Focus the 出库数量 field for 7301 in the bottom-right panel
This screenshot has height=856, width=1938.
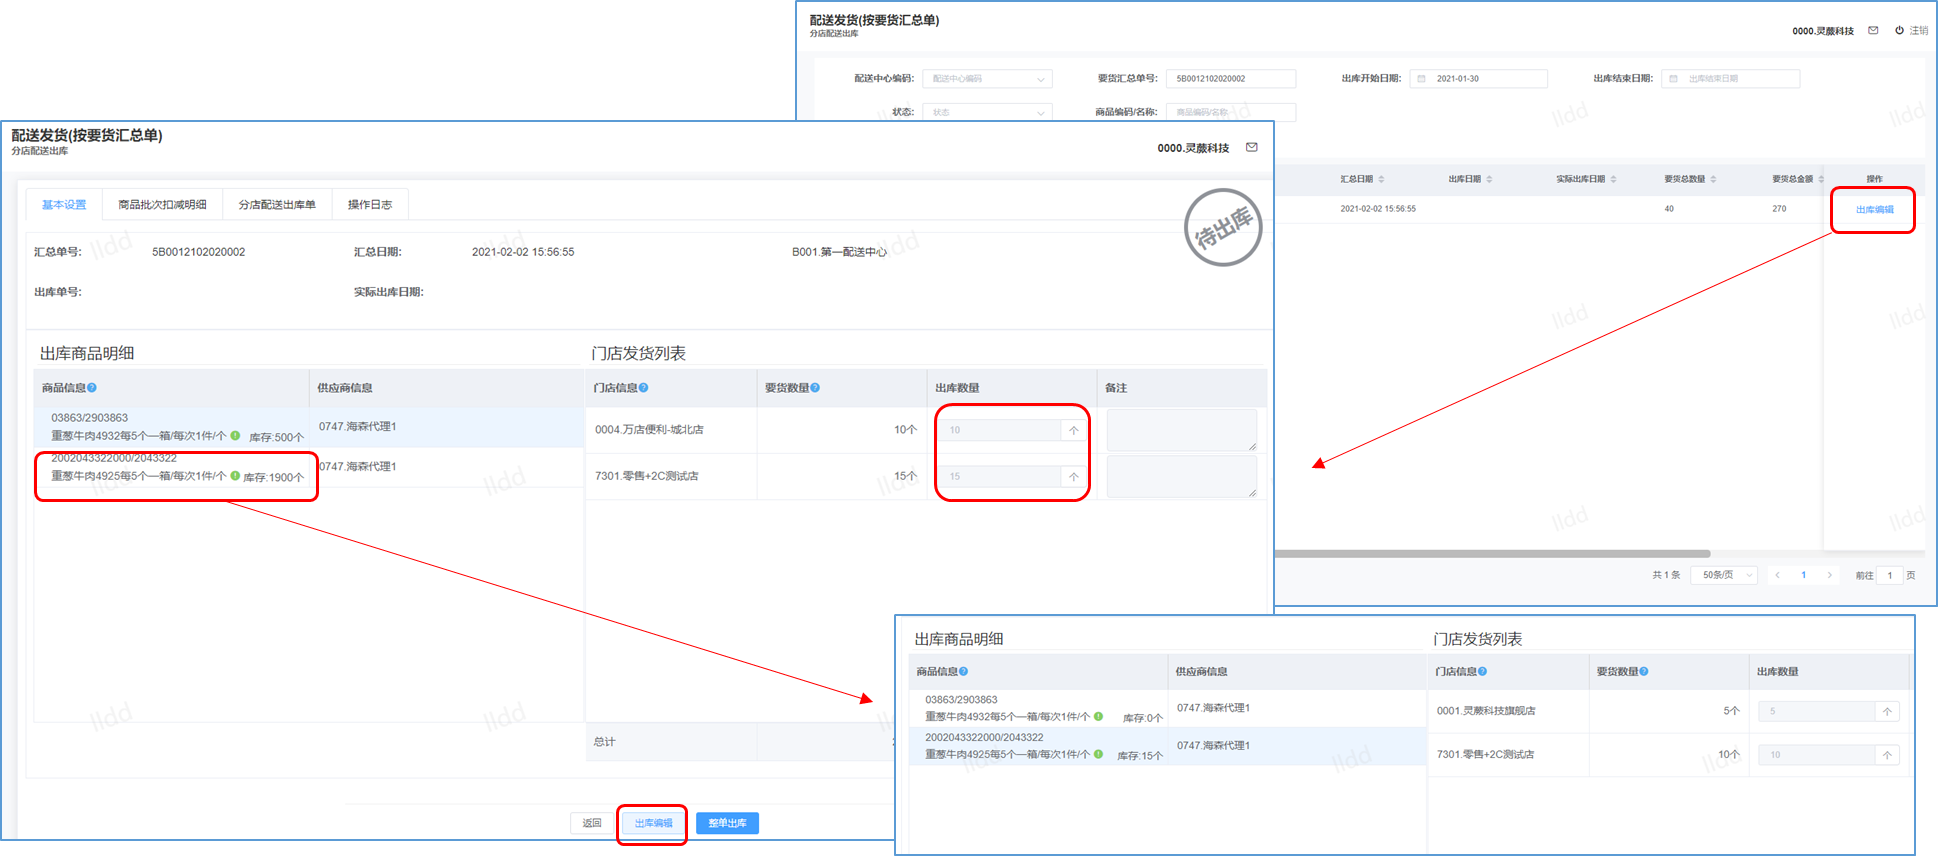[1817, 755]
